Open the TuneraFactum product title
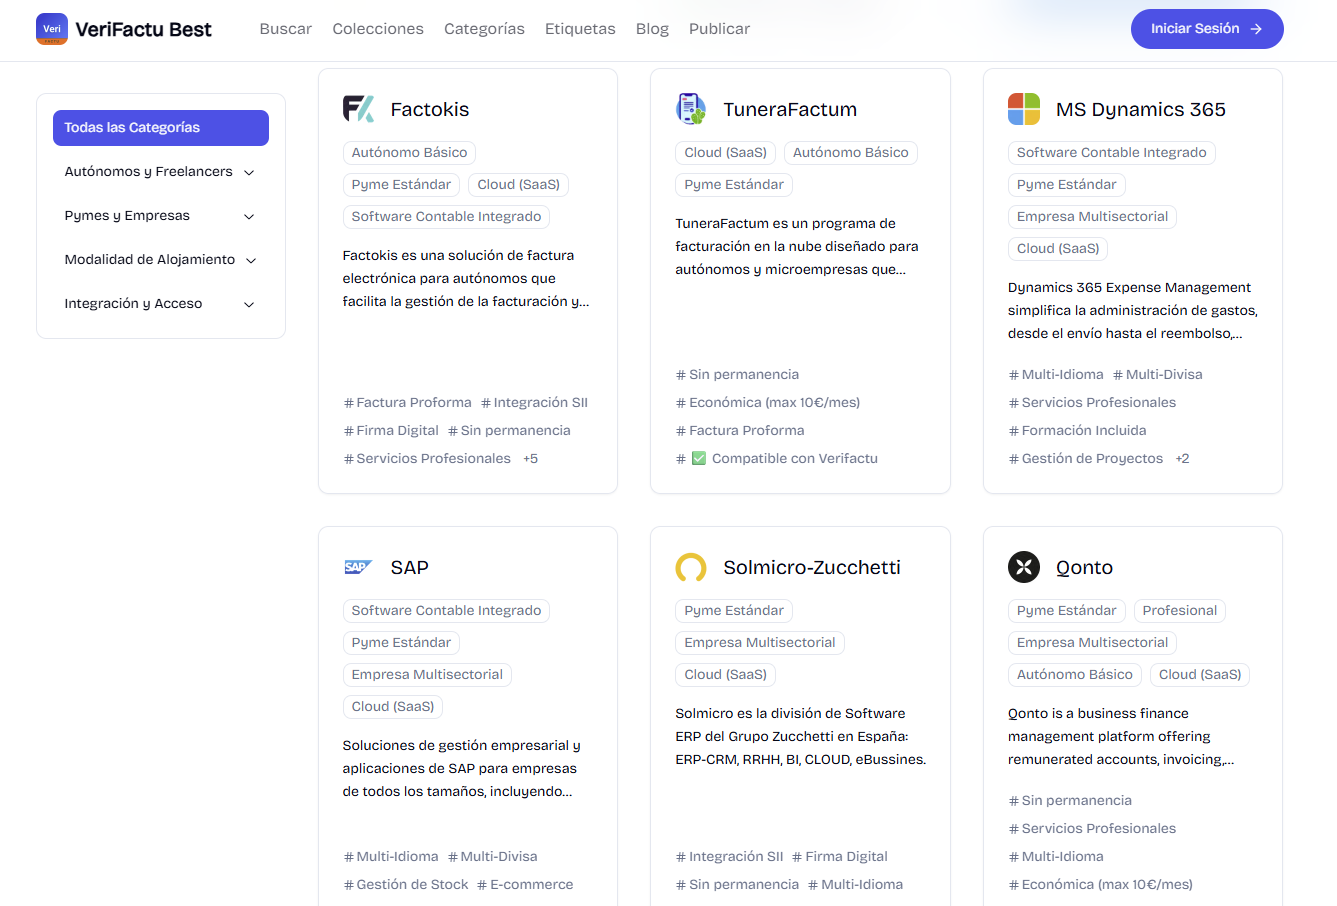Screen dimensions: 1337x906 pos(790,109)
